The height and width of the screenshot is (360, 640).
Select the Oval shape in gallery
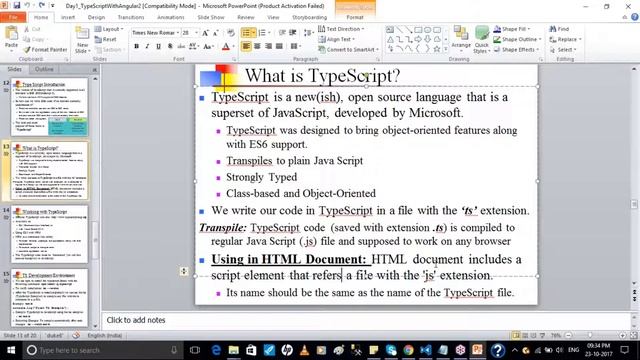tap(427, 30)
